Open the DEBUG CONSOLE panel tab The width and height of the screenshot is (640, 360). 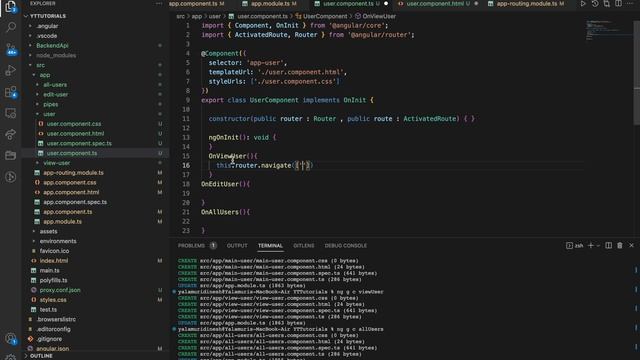pos(346,246)
